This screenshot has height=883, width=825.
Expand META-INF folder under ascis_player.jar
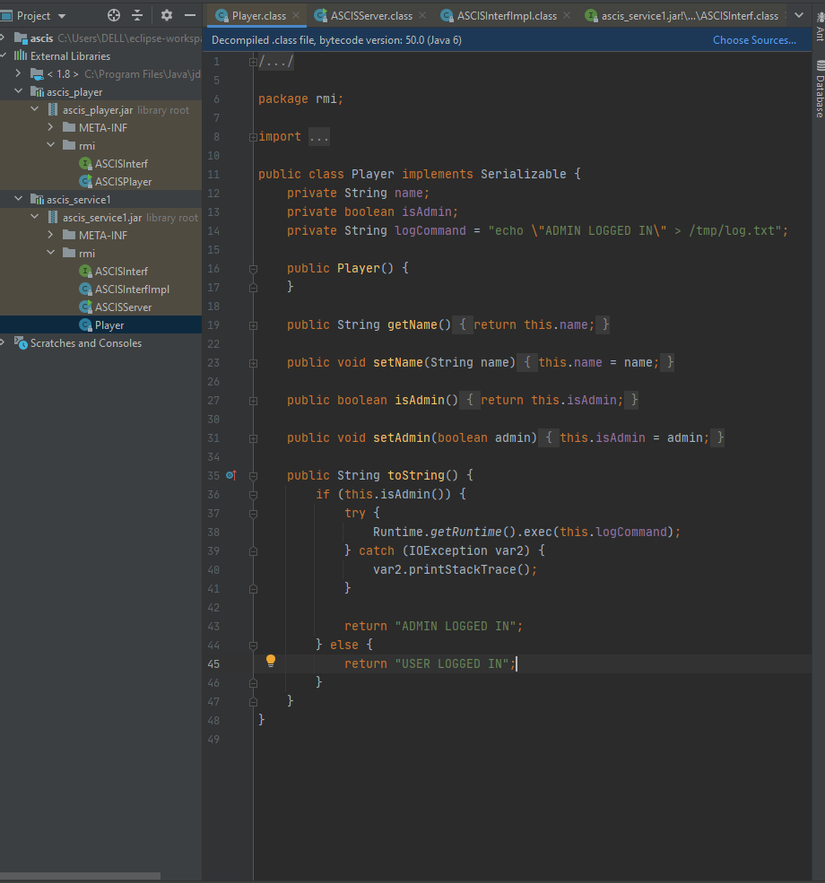[x=52, y=128]
